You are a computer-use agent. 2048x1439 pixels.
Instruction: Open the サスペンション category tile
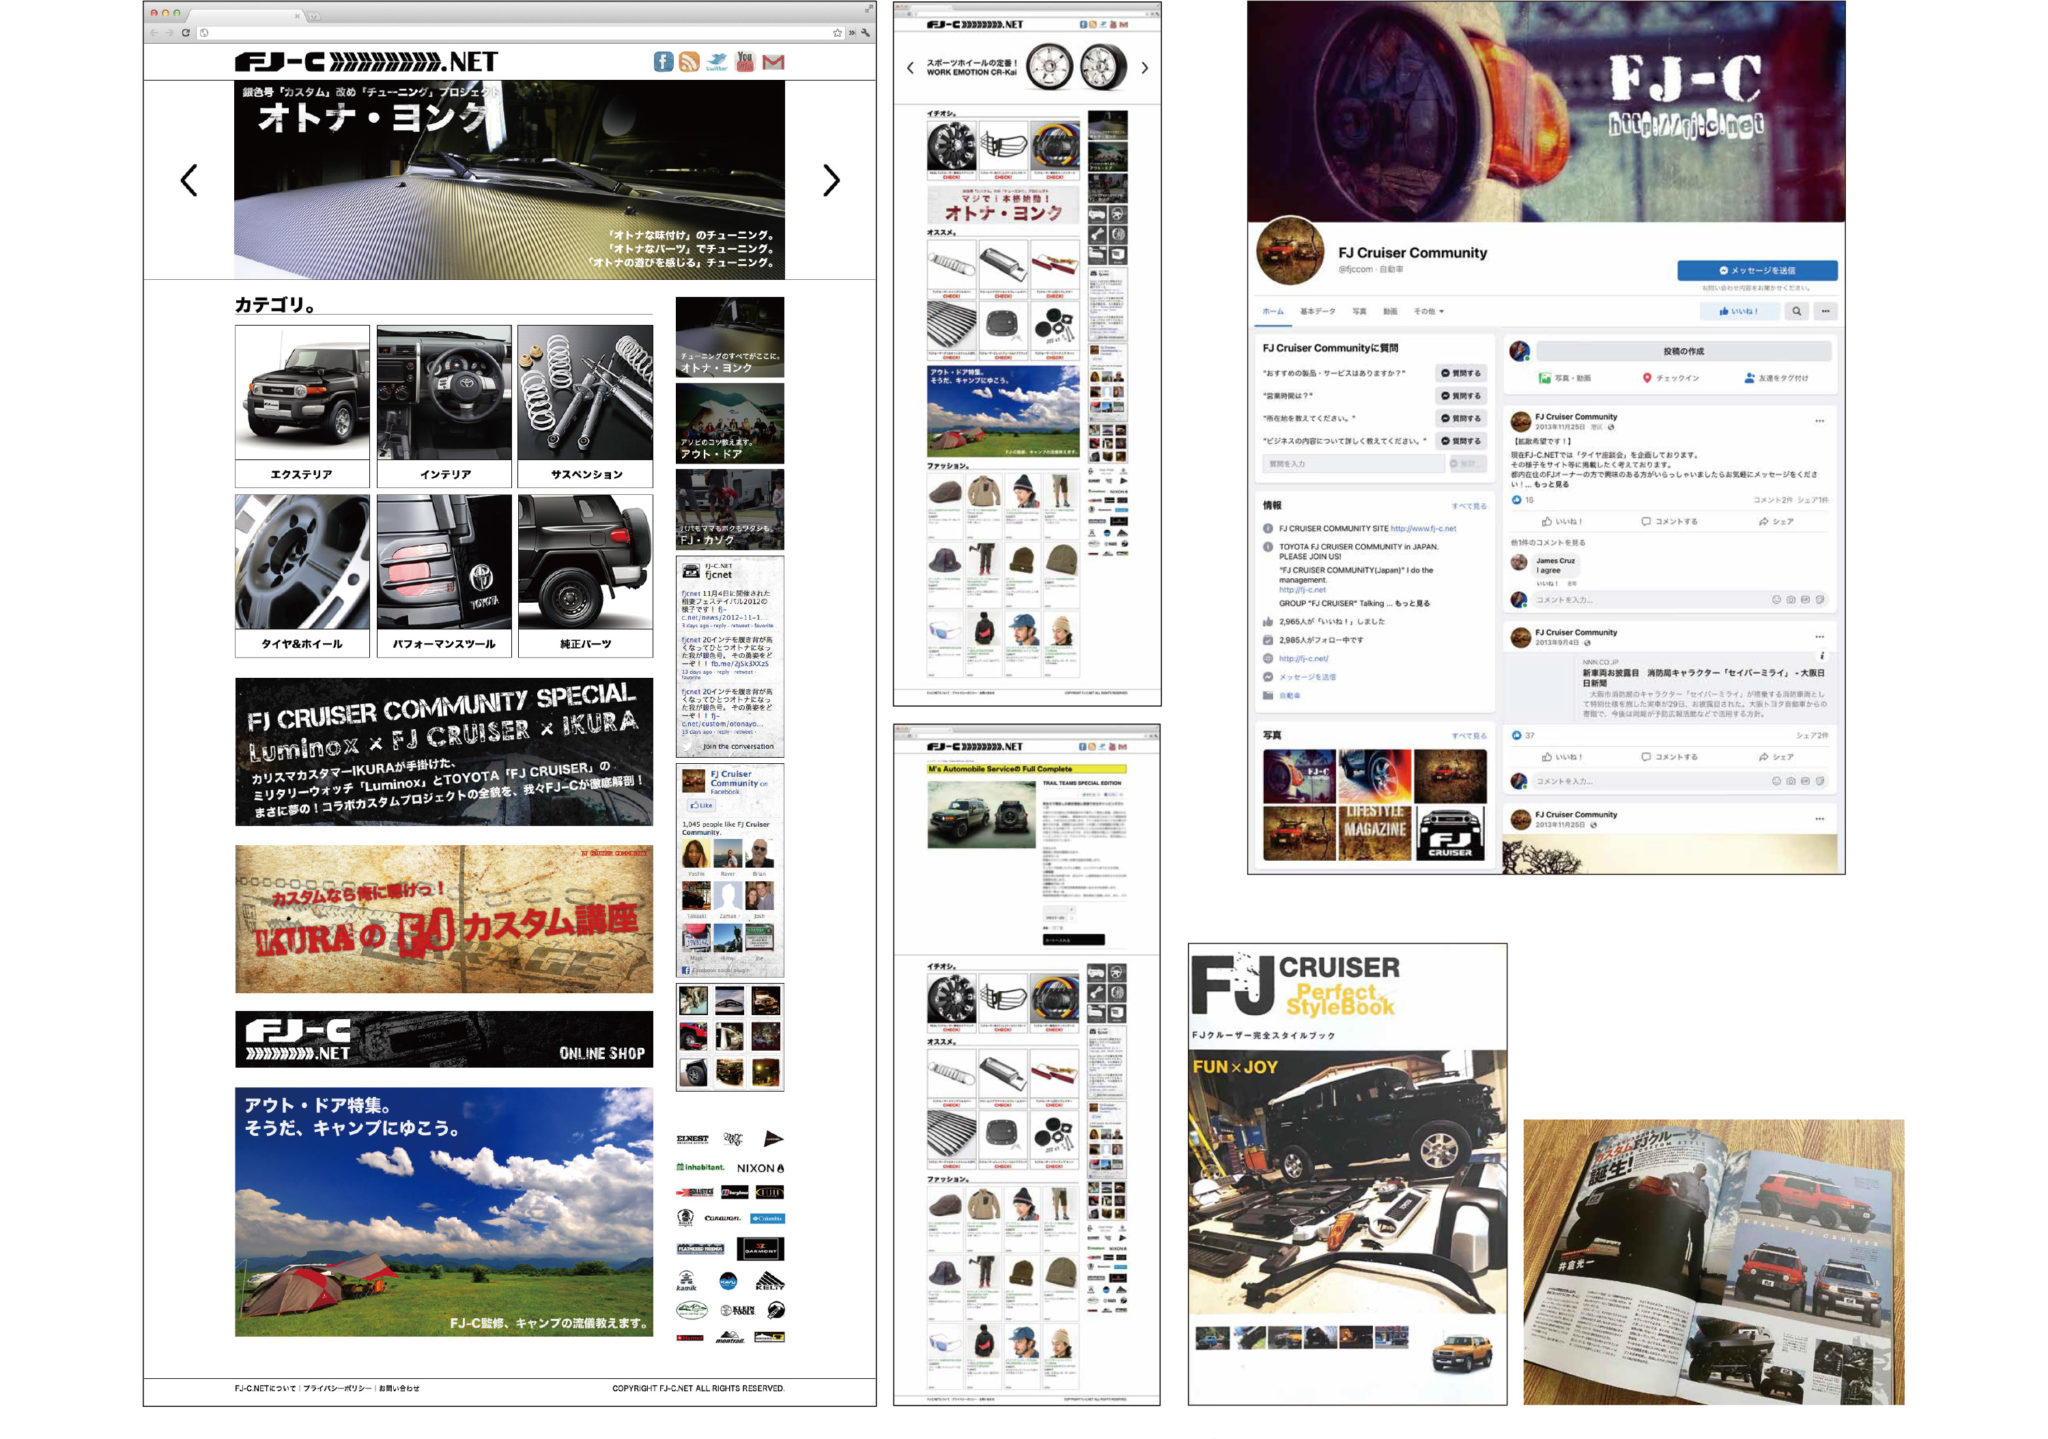pyautogui.click(x=585, y=406)
